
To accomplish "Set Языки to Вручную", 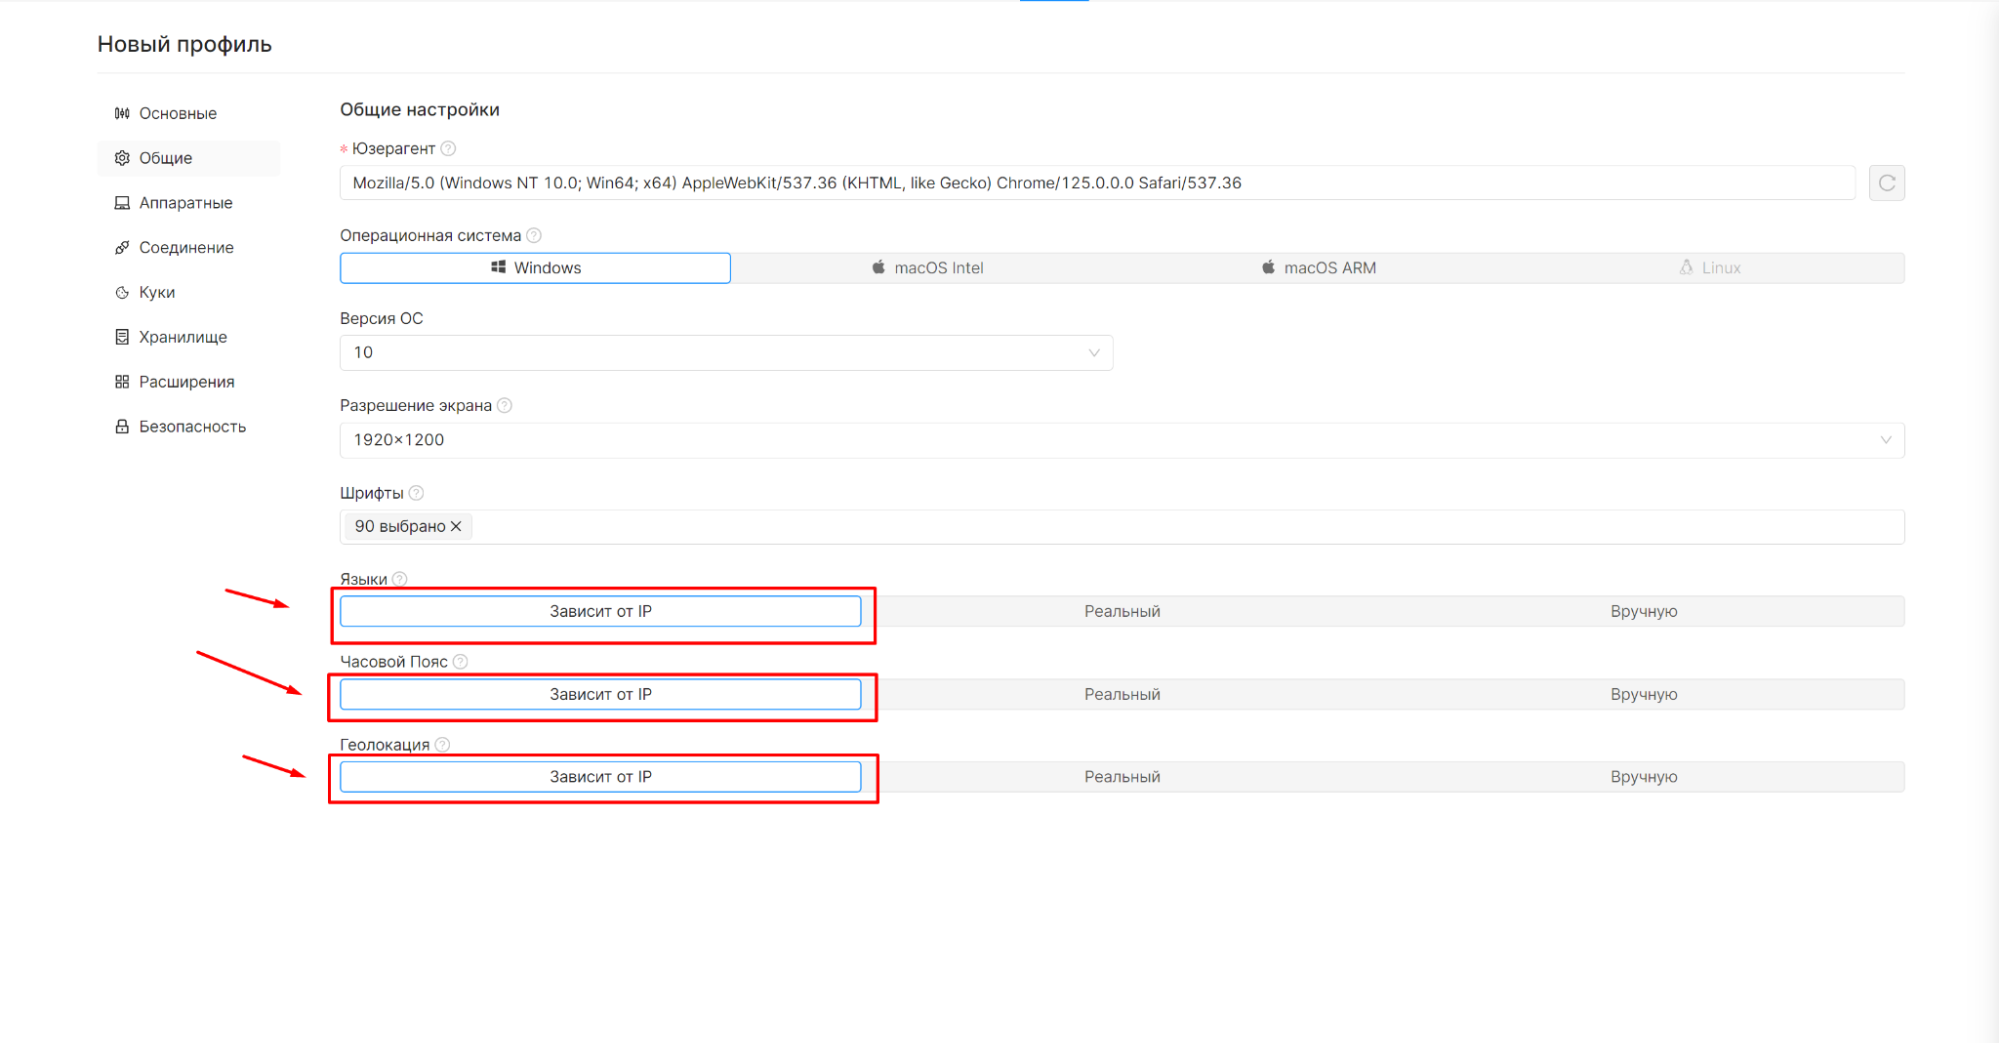I will (x=1643, y=611).
